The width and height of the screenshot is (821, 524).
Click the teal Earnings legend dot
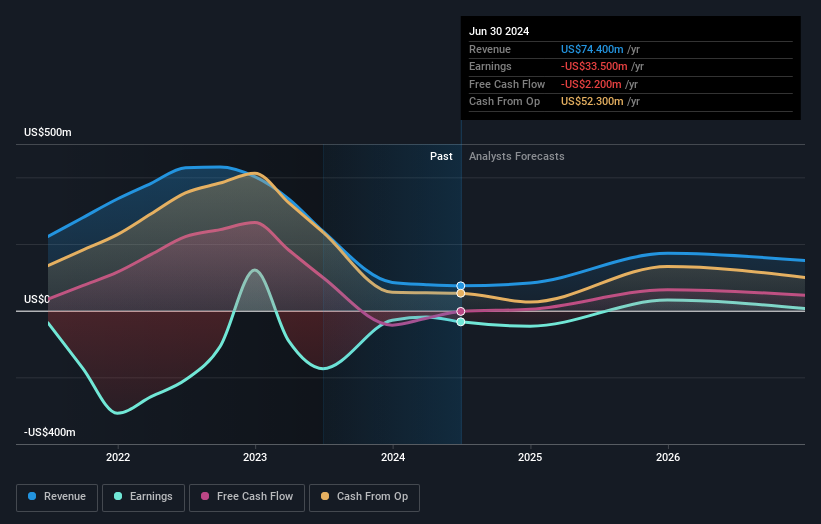click(x=118, y=496)
